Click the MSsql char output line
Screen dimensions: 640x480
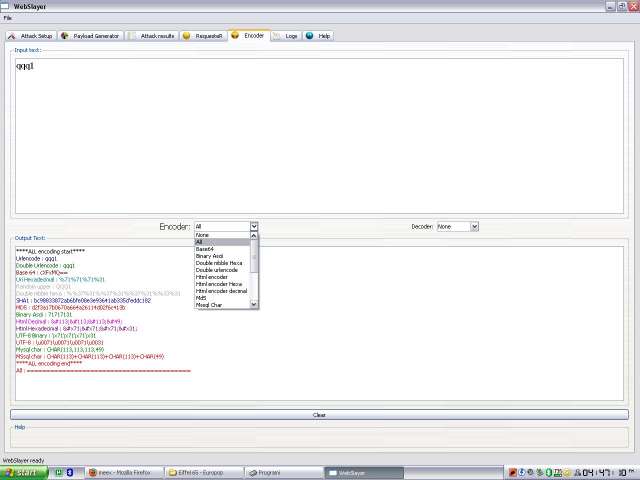[x=90, y=356]
